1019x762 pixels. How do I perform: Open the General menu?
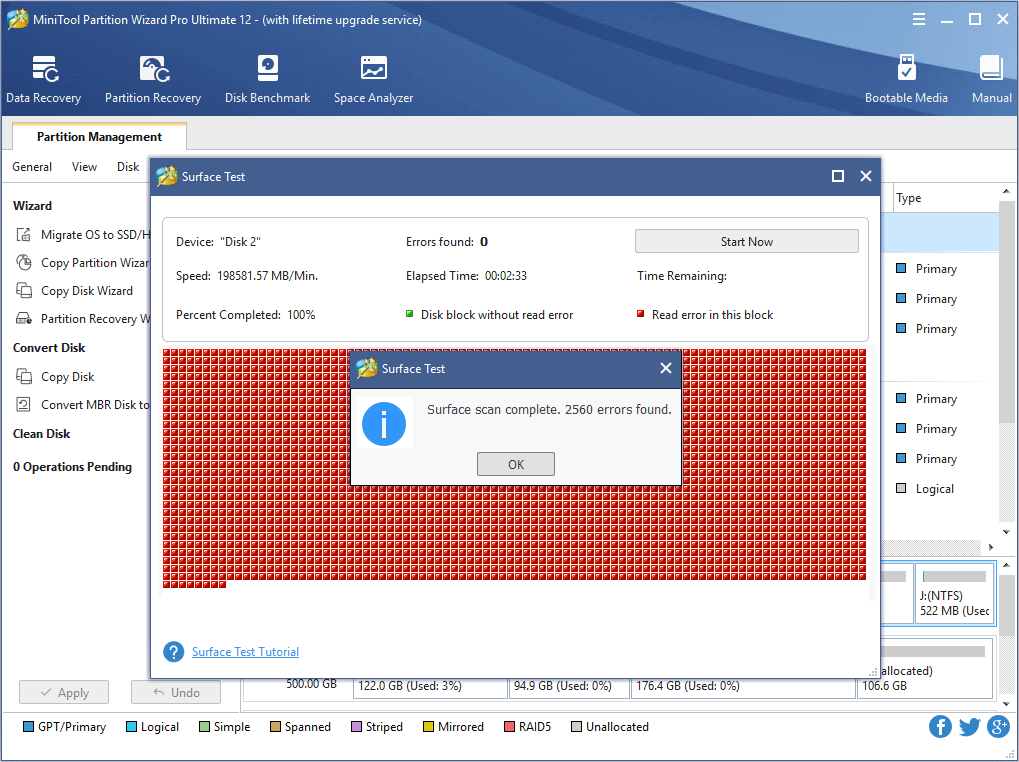pos(31,167)
